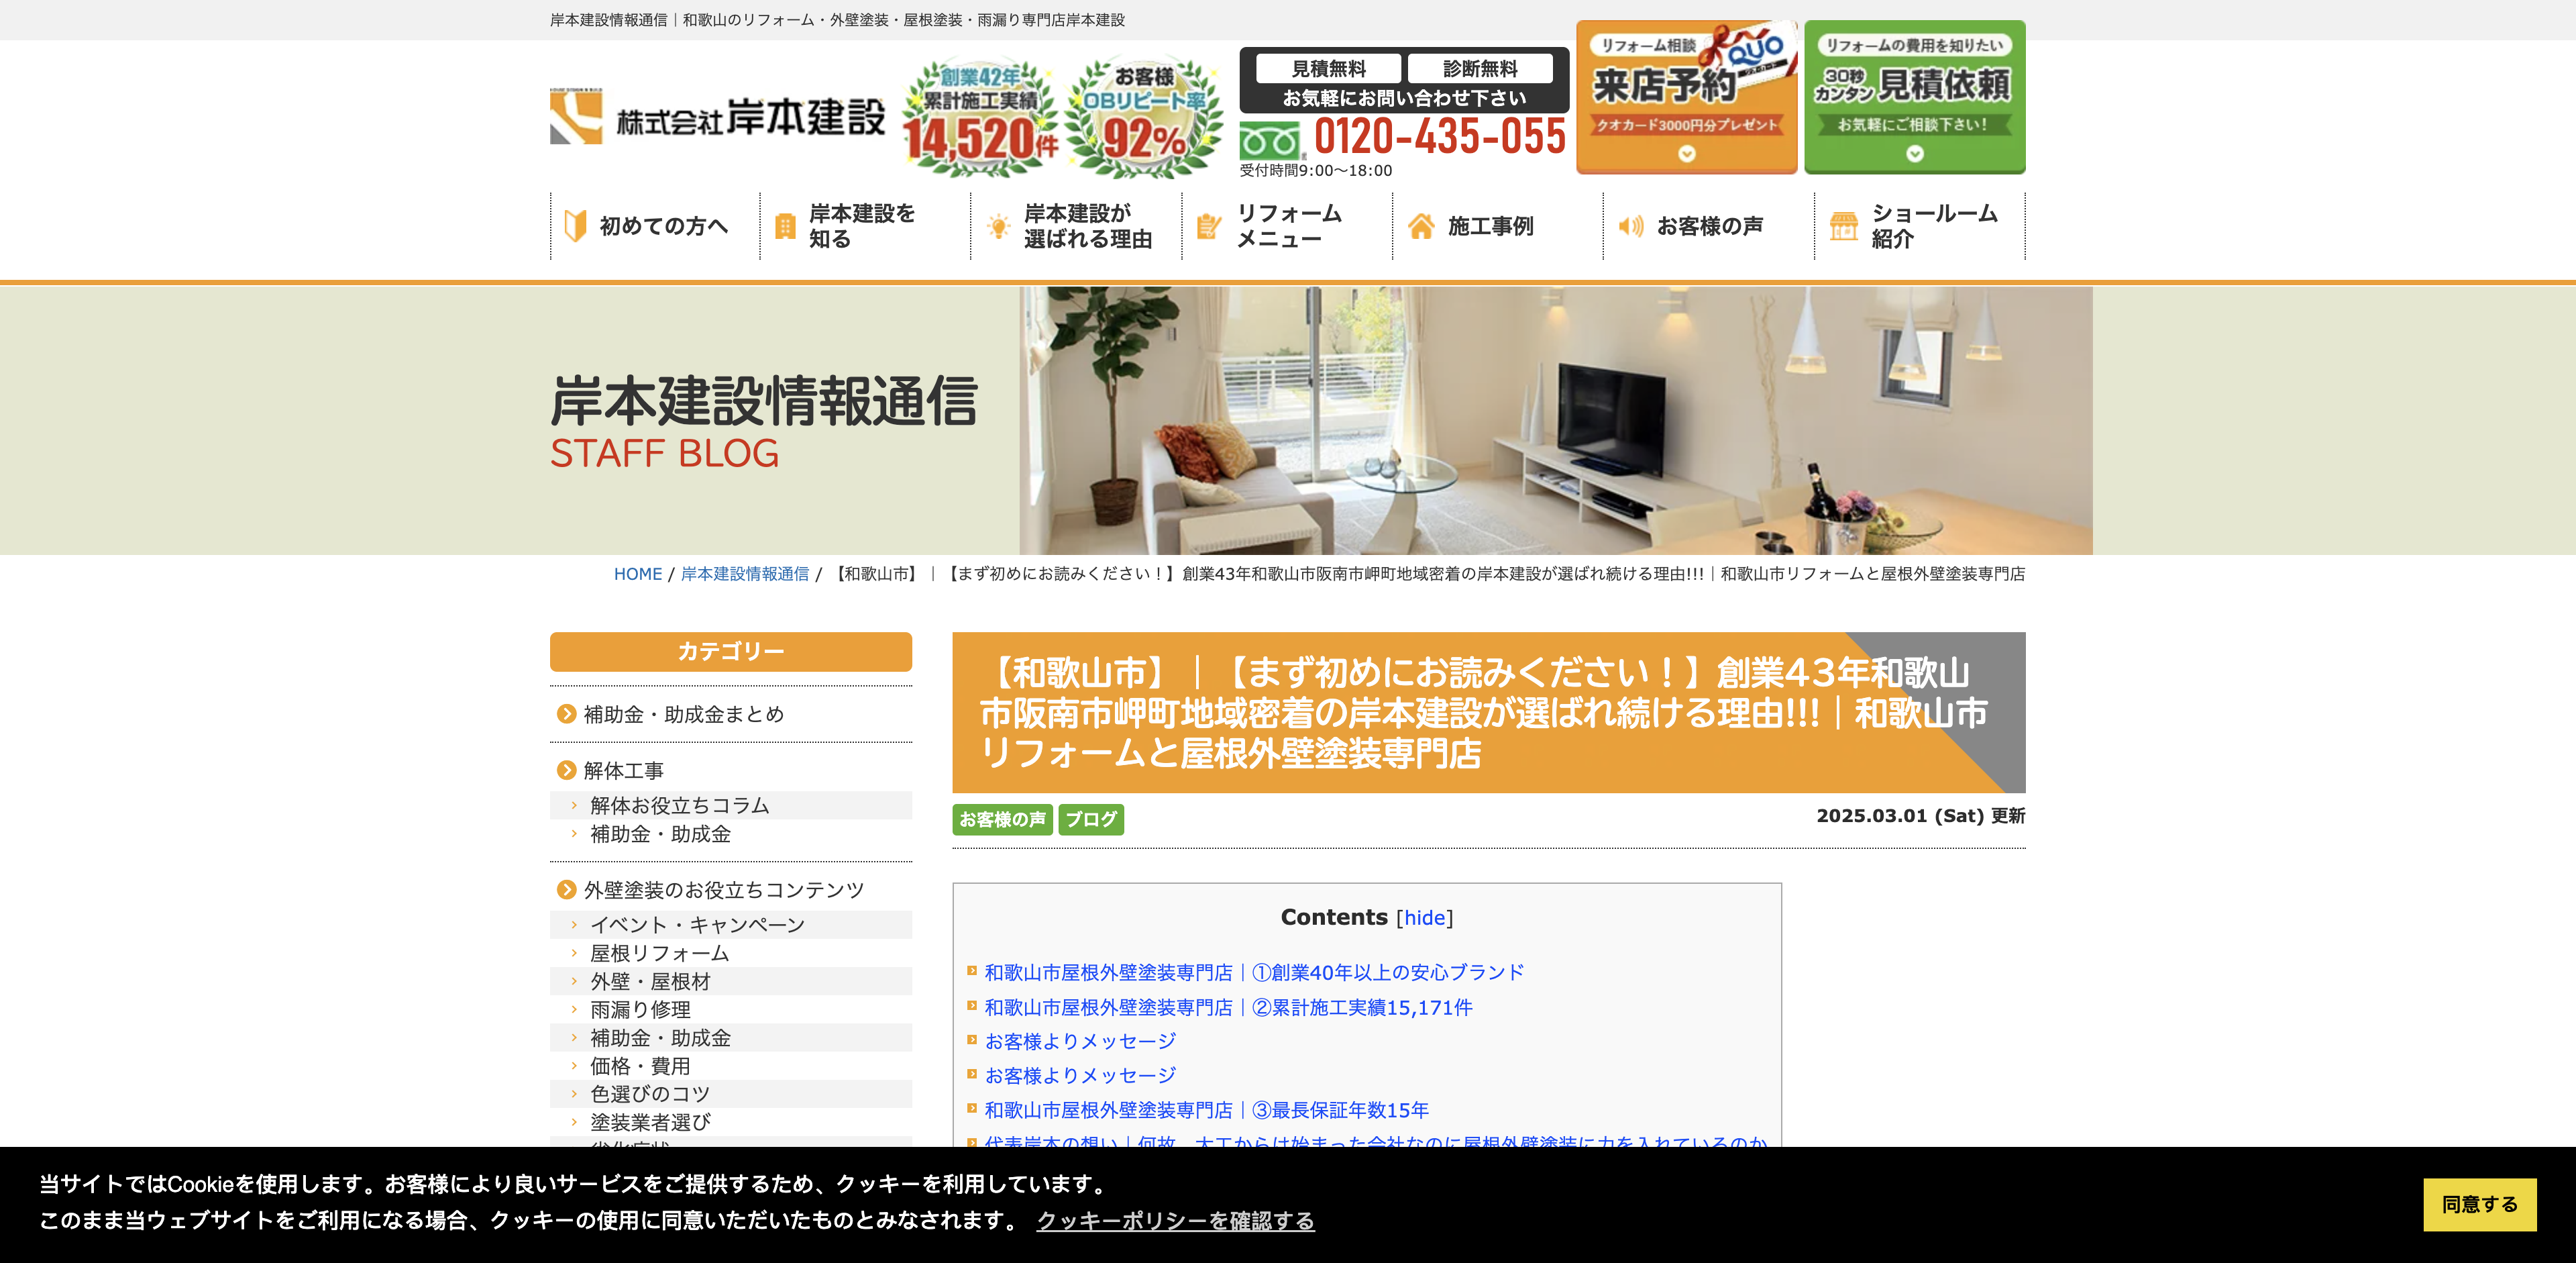
Task: Select the お客様の声 green tag
Action: (1002, 819)
